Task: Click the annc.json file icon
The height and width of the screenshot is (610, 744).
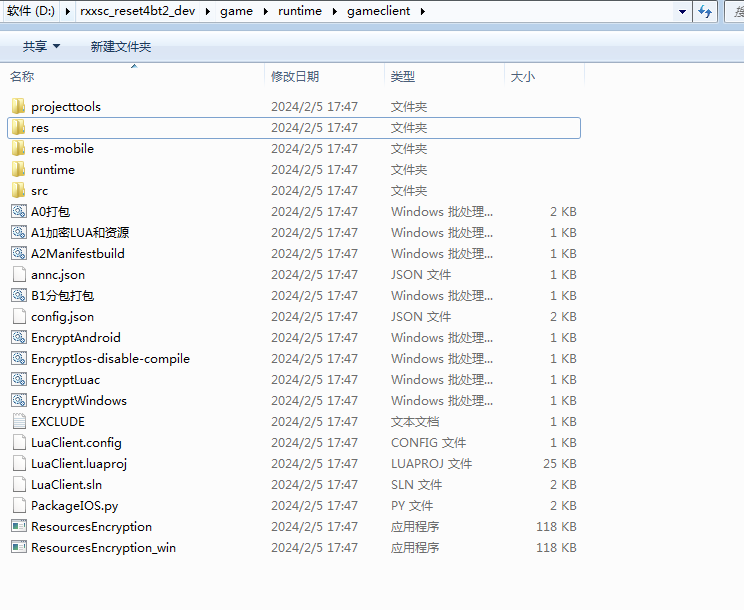Action: click(18, 275)
